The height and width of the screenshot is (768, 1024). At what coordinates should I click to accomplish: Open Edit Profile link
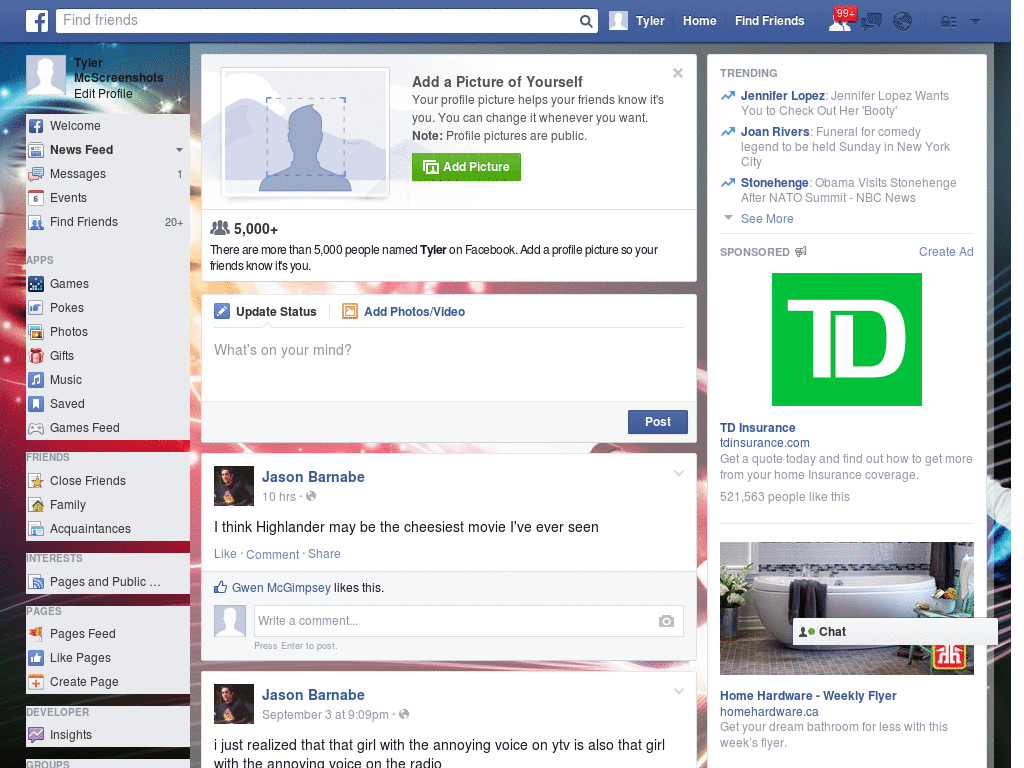[103, 94]
